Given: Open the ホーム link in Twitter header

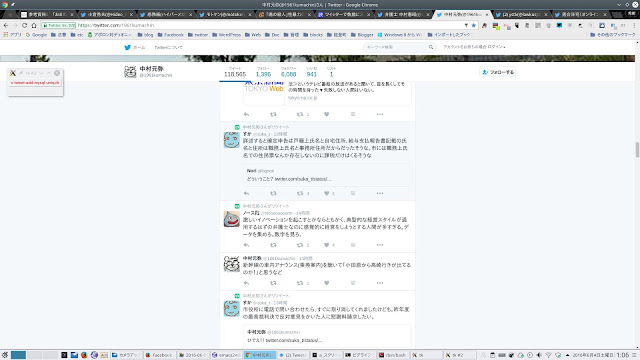Looking at the screenshot, I should 139,47.
